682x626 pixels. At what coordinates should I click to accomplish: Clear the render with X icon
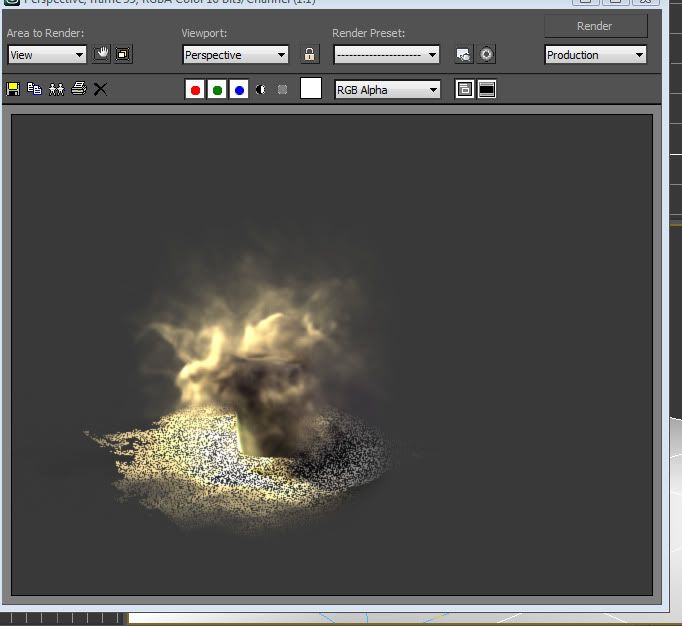[x=100, y=89]
